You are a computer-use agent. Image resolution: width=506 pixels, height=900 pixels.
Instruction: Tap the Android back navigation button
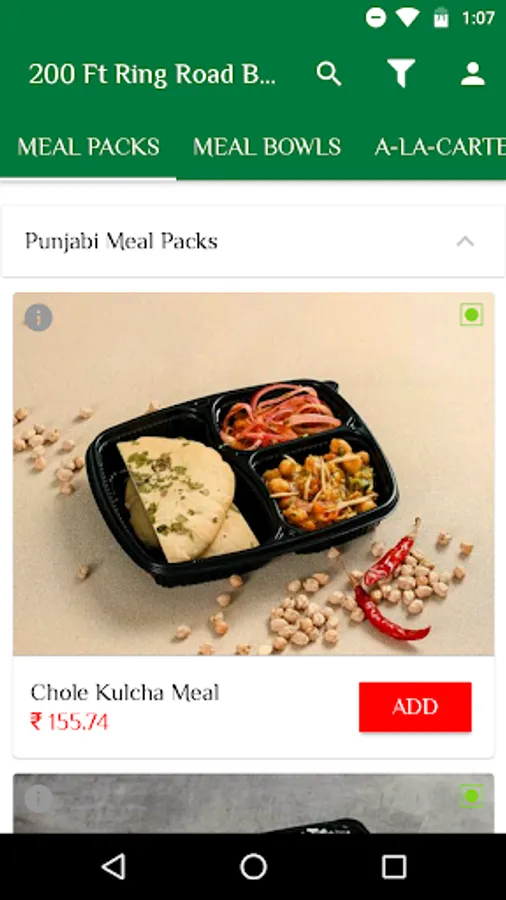tap(113, 866)
